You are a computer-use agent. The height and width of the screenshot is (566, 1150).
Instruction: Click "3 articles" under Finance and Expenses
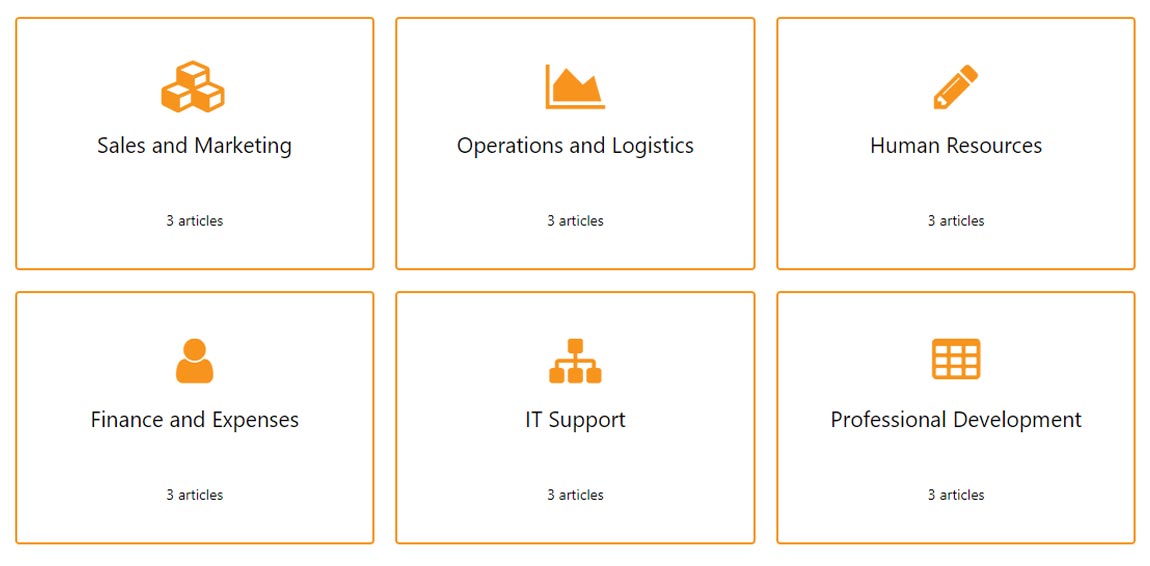click(x=194, y=495)
